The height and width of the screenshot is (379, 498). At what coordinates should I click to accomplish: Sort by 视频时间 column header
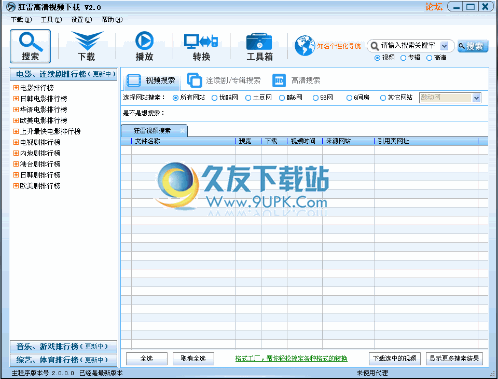tap(305, 141)
